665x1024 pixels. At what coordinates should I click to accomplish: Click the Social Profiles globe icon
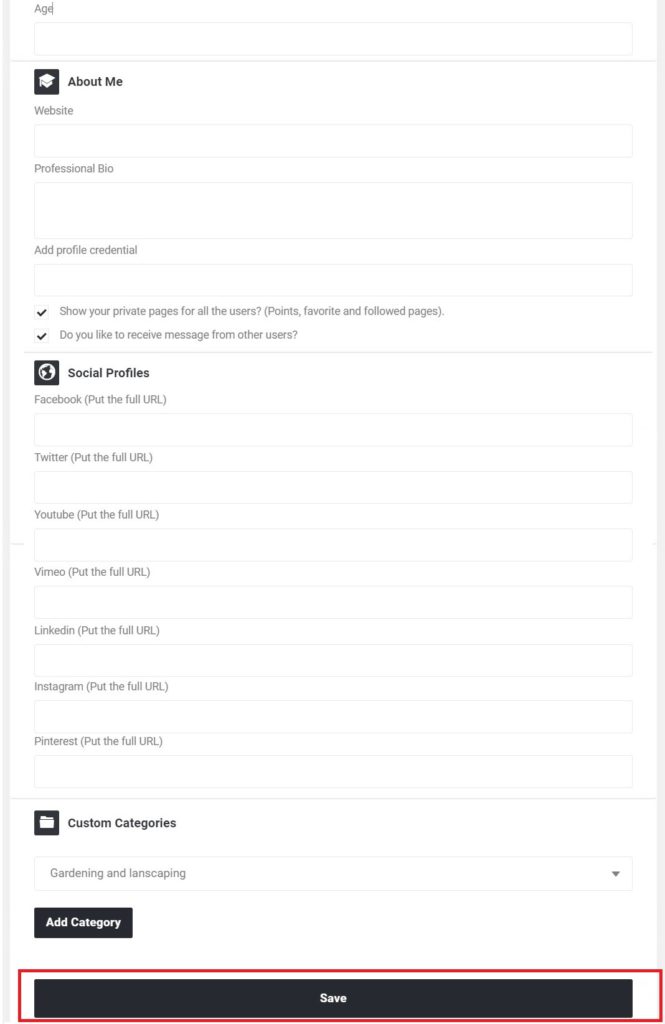(46, 373)
